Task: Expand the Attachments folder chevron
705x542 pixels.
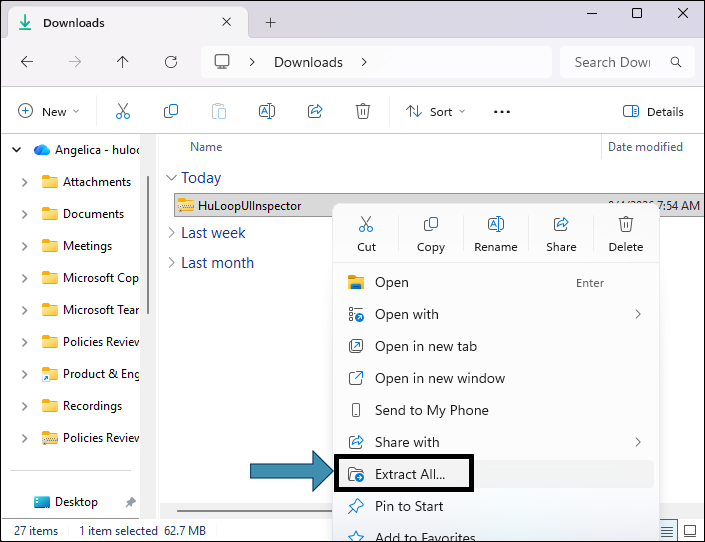Action: (25, 182)
